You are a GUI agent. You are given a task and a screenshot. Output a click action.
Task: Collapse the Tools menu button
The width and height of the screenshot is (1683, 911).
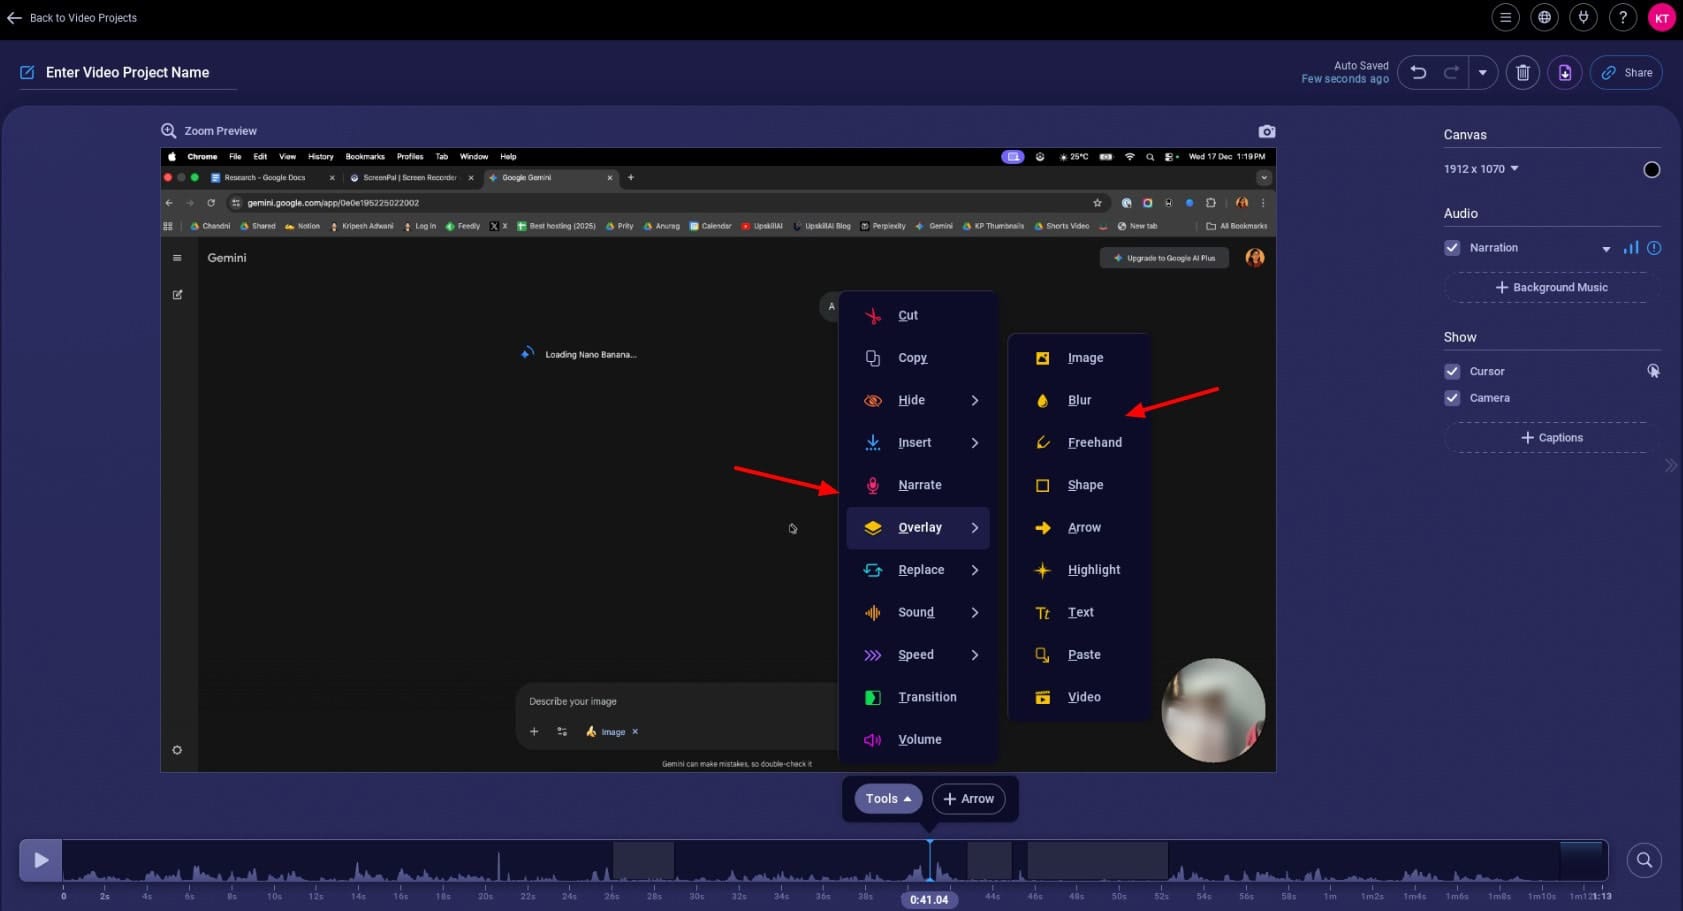887,799
